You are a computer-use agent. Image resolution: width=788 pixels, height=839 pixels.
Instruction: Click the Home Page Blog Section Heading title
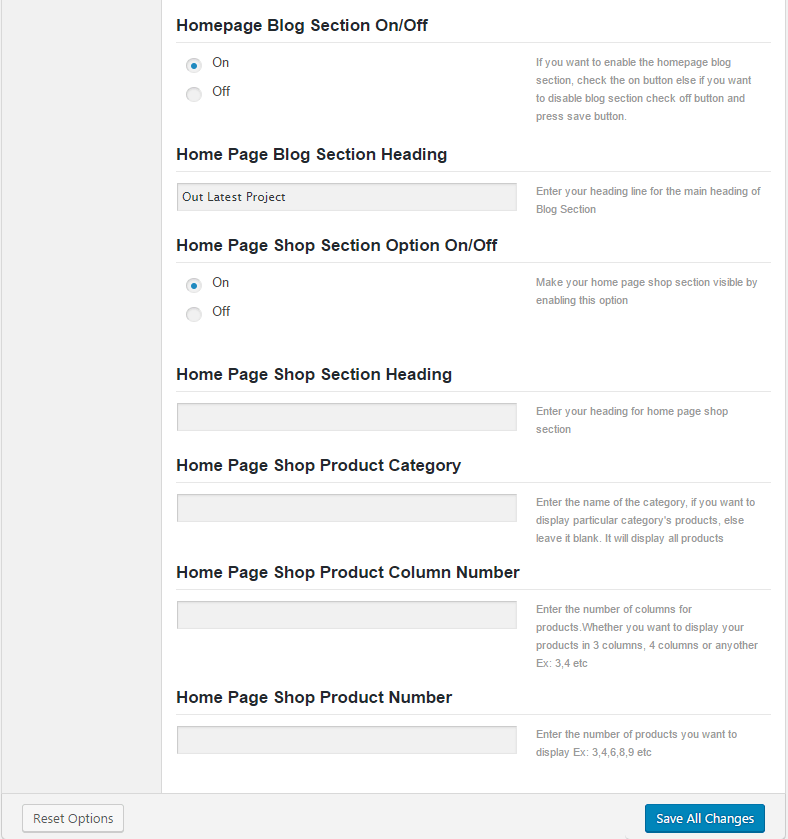[311, 154]
